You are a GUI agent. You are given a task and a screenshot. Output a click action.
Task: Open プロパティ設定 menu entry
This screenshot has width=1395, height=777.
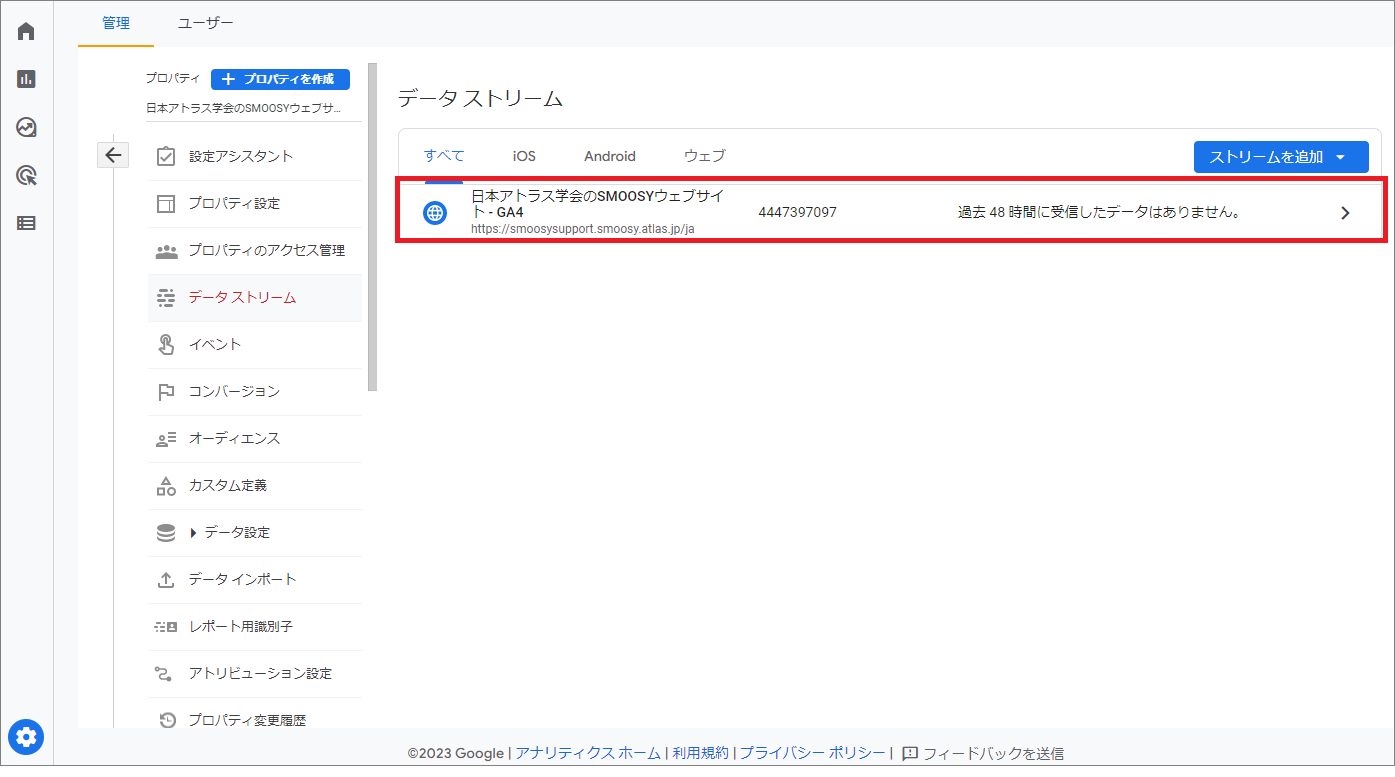[234, 203]
